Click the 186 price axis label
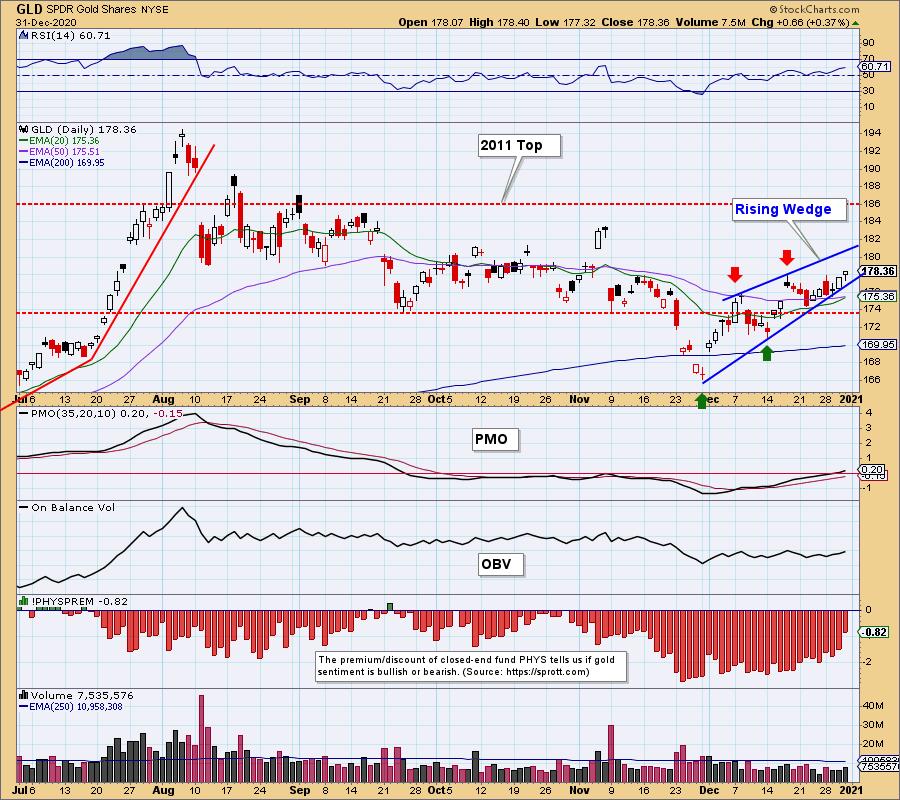The width and height of the screenshot is (900, 800). click(871, 204)
